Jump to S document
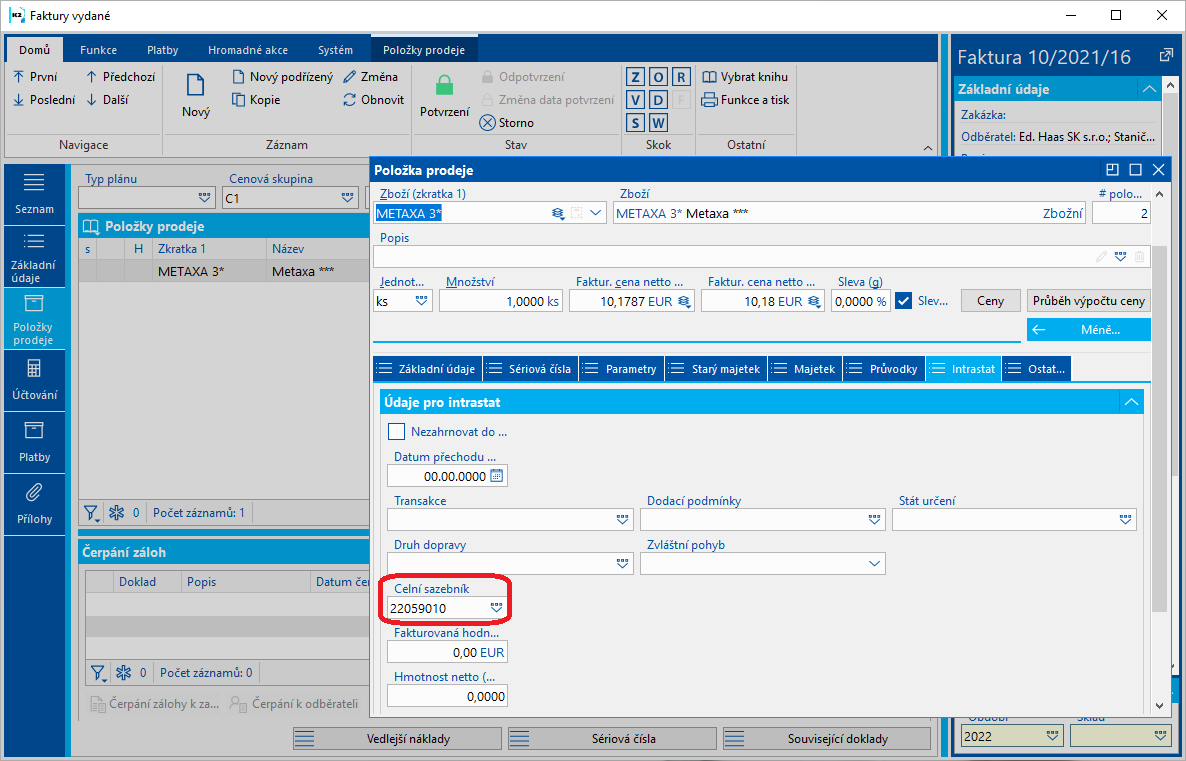 click(x=635, y=123)
